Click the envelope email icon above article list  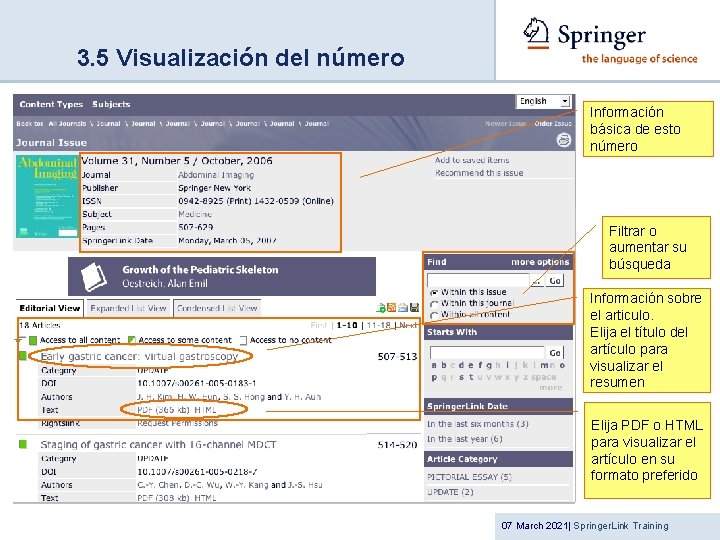click(x=403, y=308)
